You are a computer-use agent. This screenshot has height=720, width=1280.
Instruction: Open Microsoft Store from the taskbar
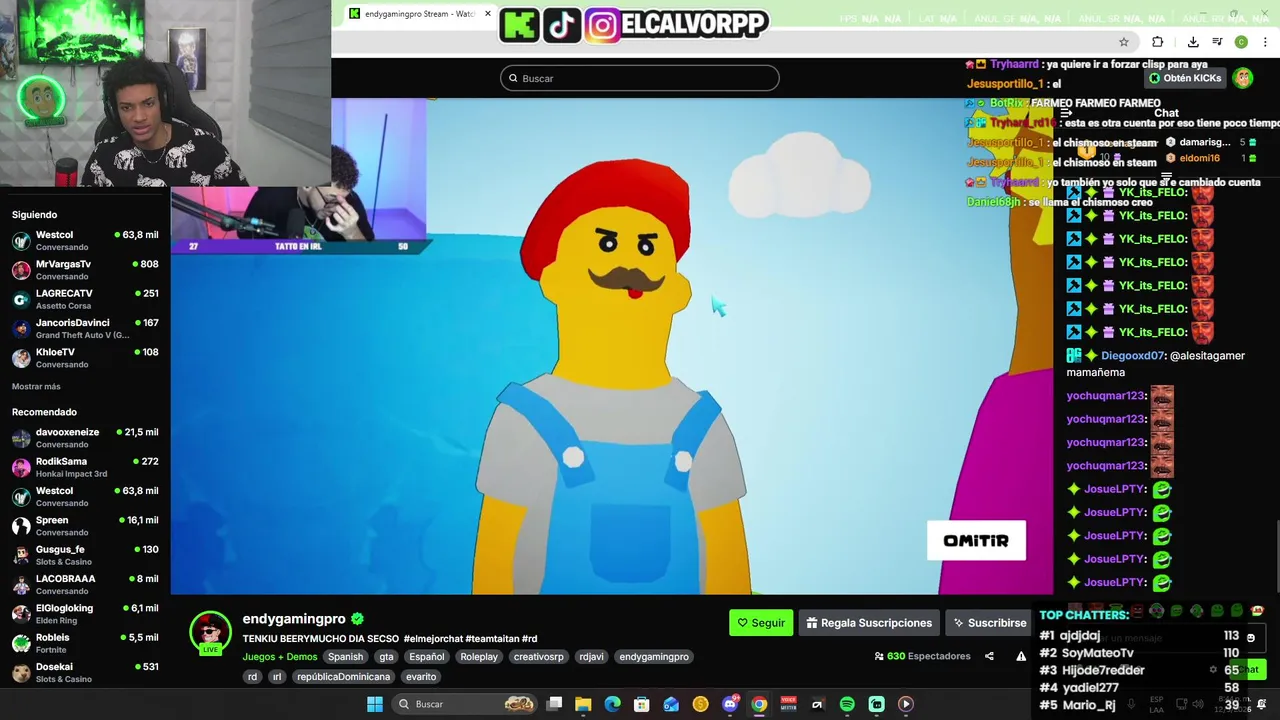pos(642,704)
